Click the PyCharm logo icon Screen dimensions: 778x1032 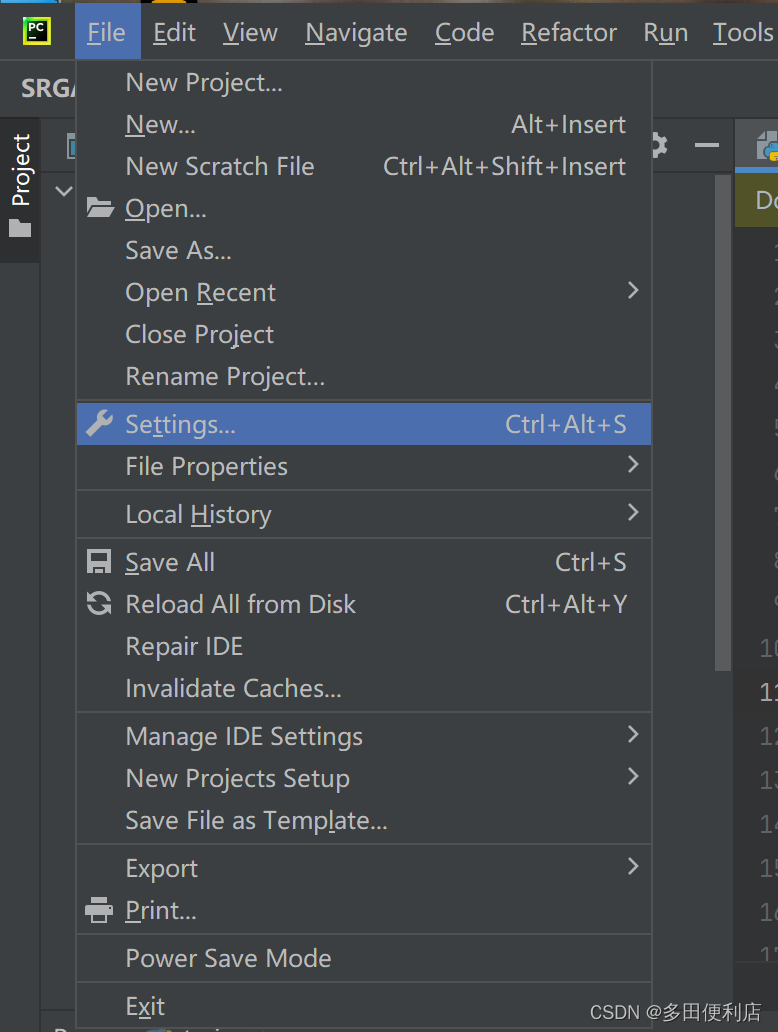click(37, 32)
